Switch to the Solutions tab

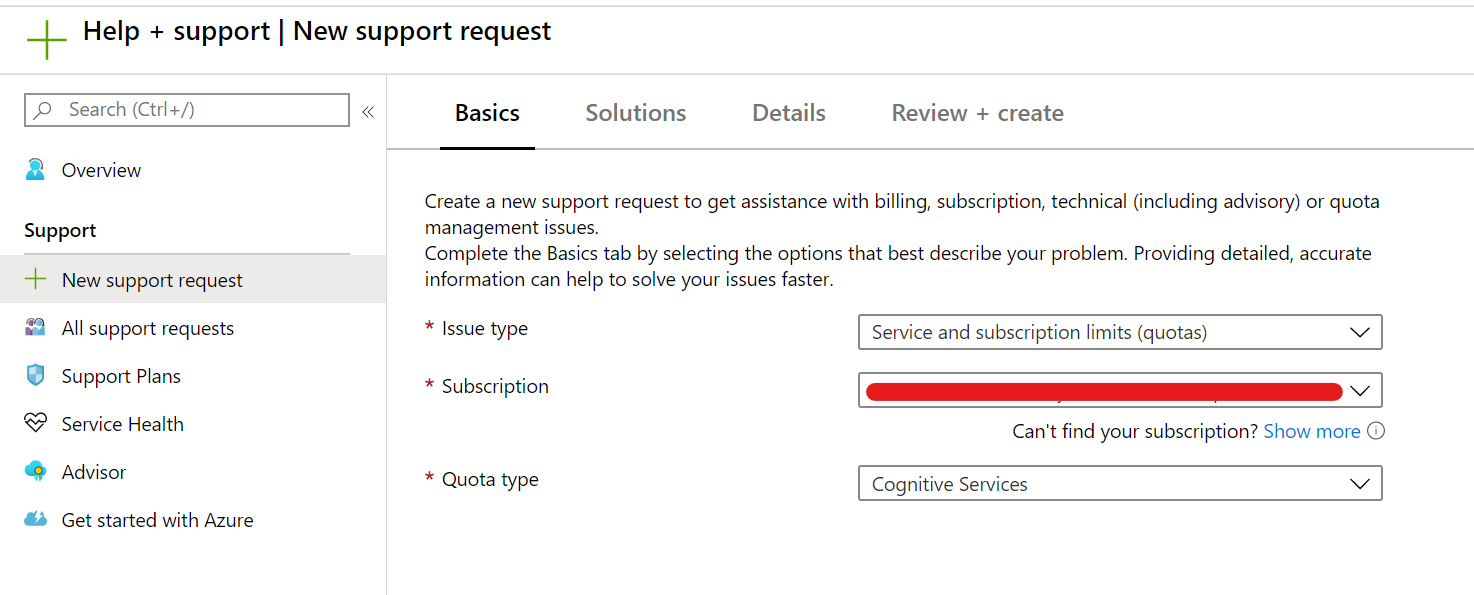coord(636,113)
